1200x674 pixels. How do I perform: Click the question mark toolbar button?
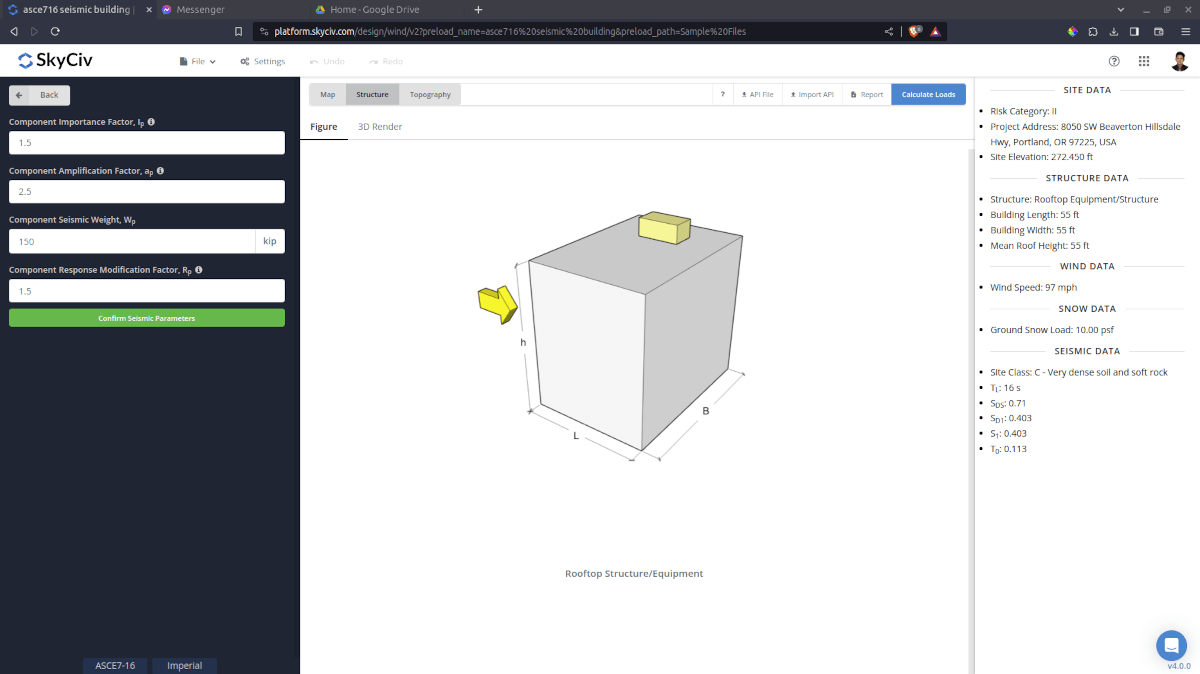pos(722,95)
